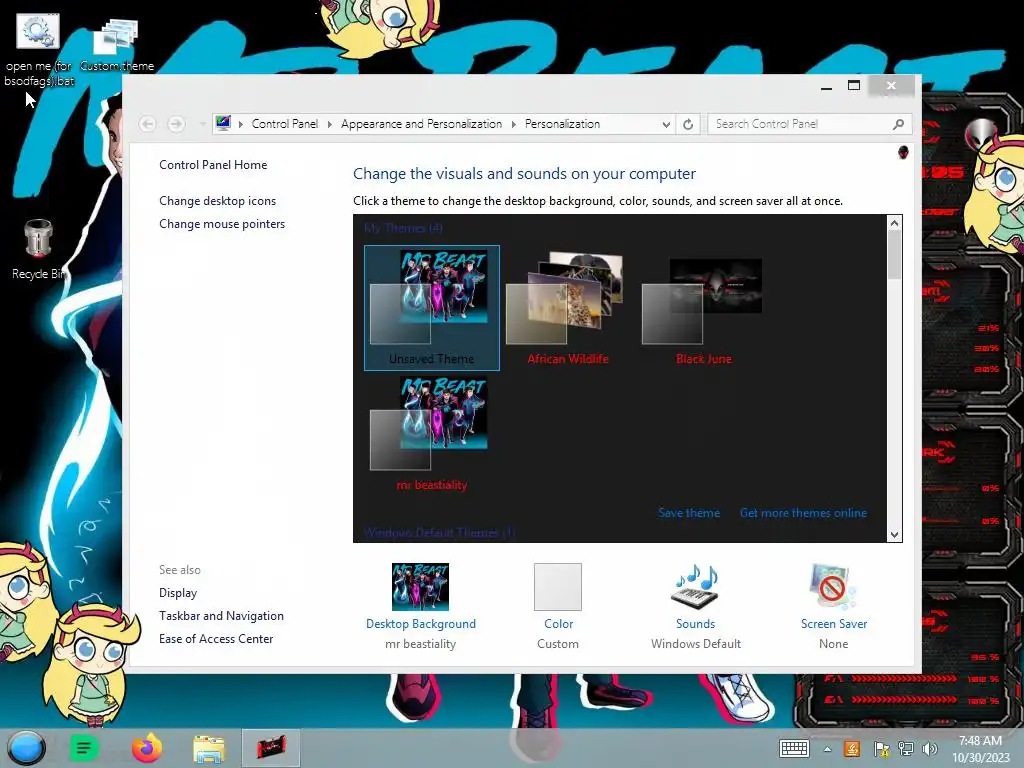Open recent locations dropdown beside Forward

pyautogui.click(x=202, y=124)
